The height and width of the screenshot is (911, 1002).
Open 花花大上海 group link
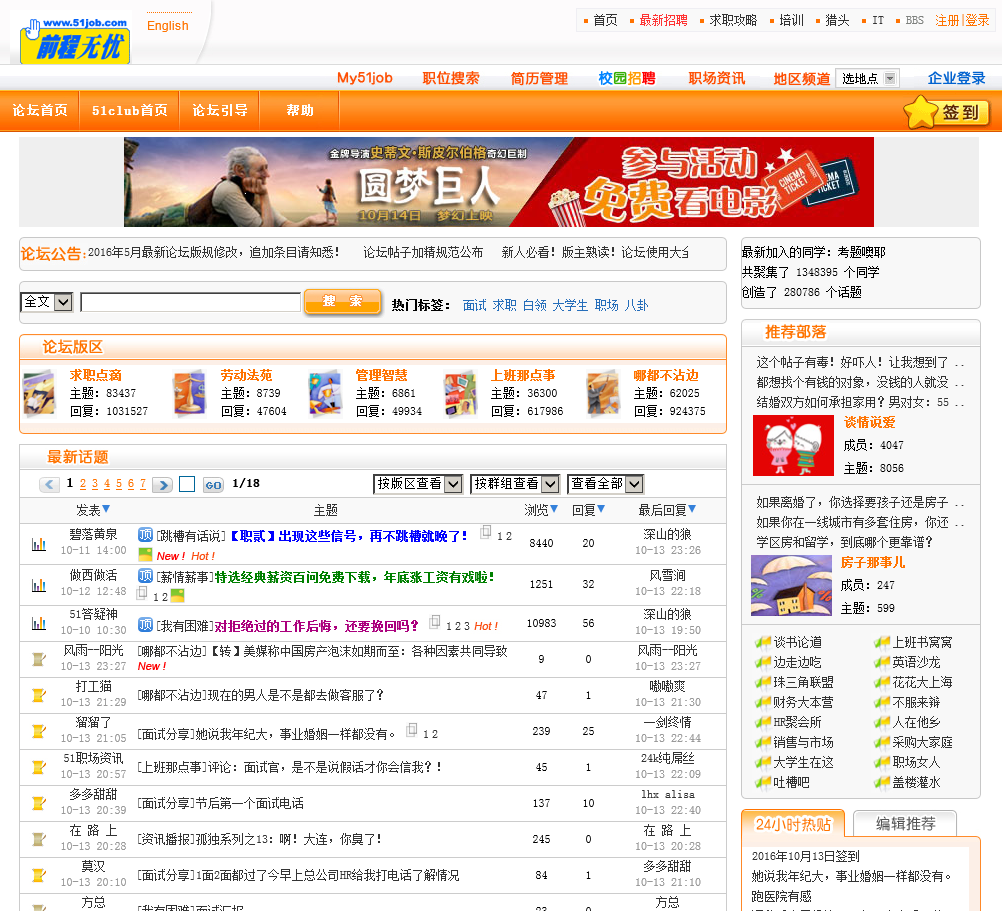pyautogui.click(x=922, y=682)
